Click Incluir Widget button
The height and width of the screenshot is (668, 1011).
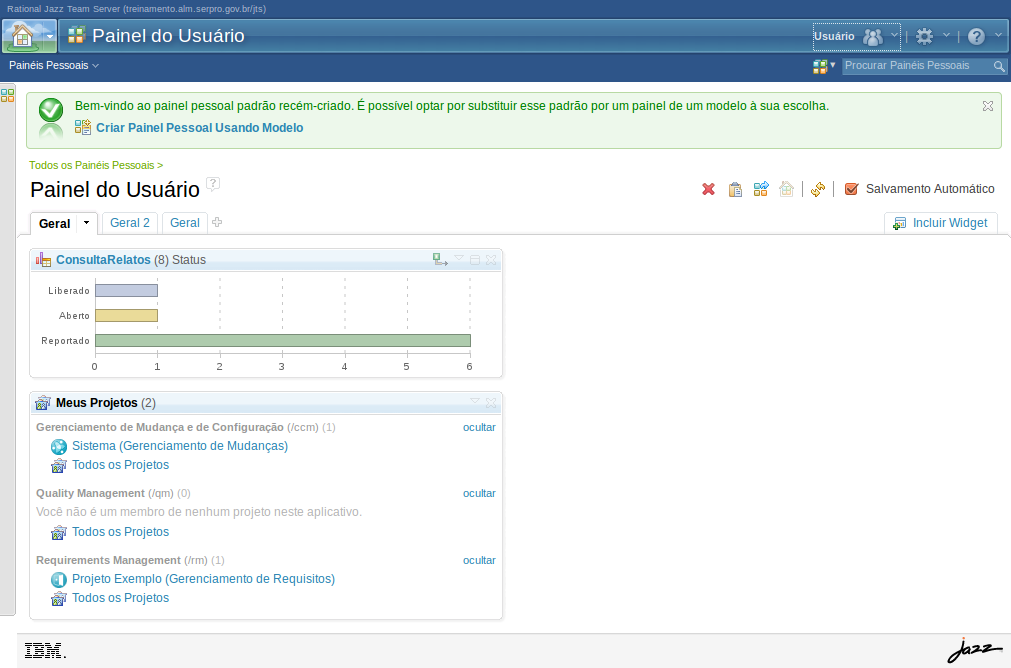pyautogui.click(x=940, y=223)
